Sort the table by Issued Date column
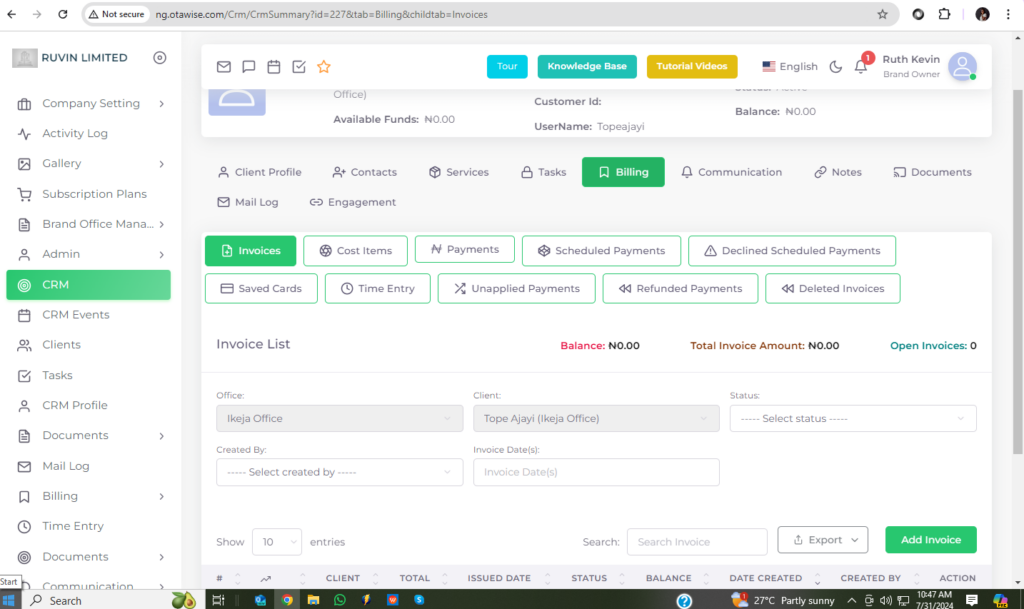 (499, 578)
